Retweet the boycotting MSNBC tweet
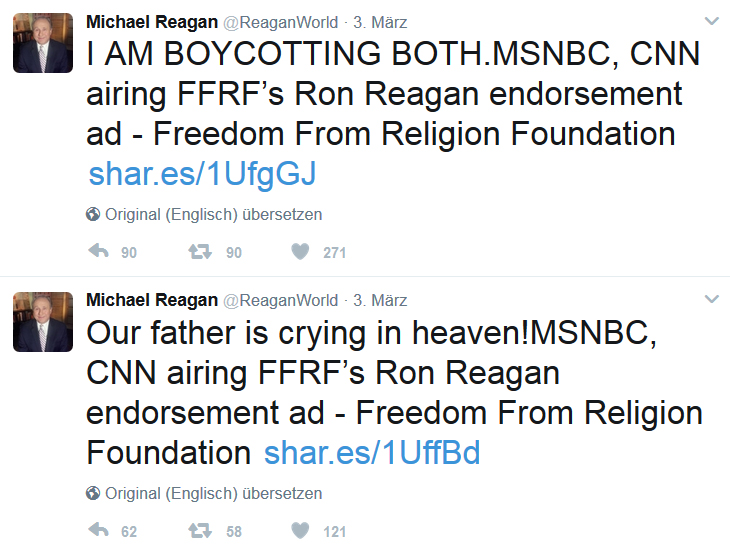 [x=200, y=251]
